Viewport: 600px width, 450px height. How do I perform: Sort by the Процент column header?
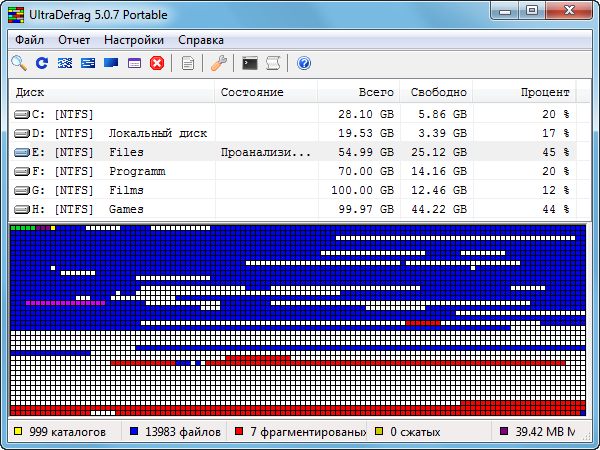pos(524,92)
